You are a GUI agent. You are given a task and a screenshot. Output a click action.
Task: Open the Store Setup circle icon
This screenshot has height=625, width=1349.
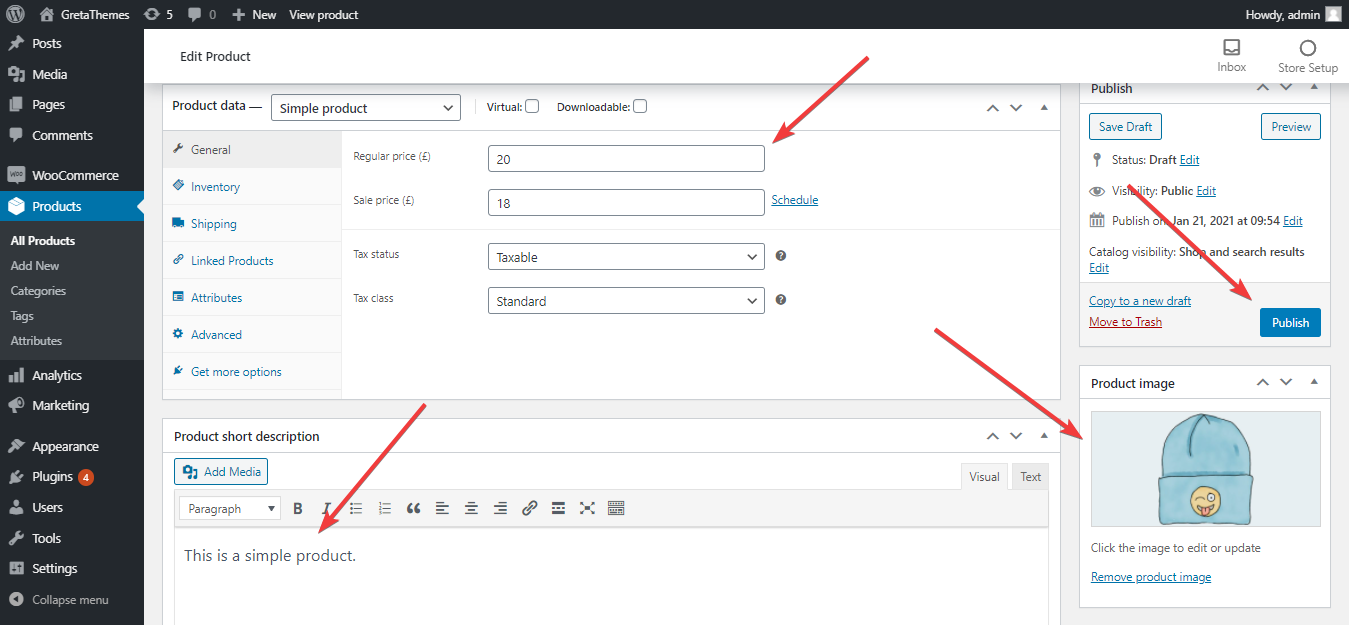tap(1307, 56)
